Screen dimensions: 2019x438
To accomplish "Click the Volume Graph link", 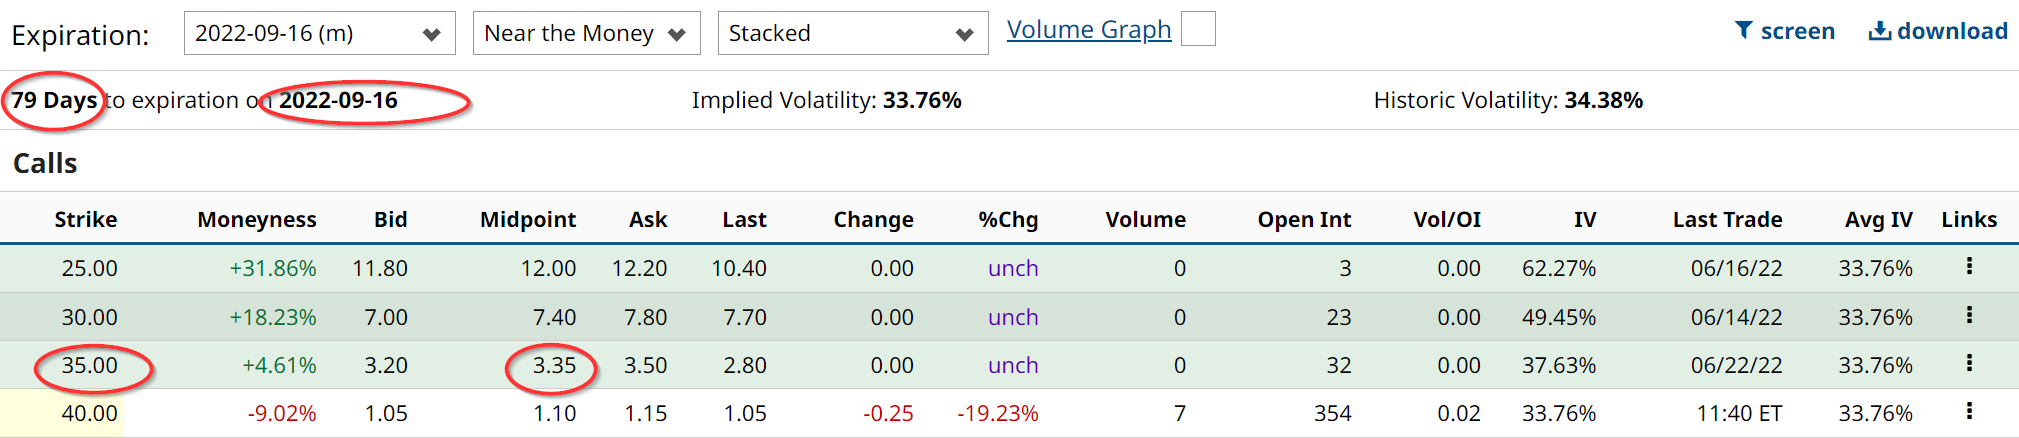I will point(1088,30).
